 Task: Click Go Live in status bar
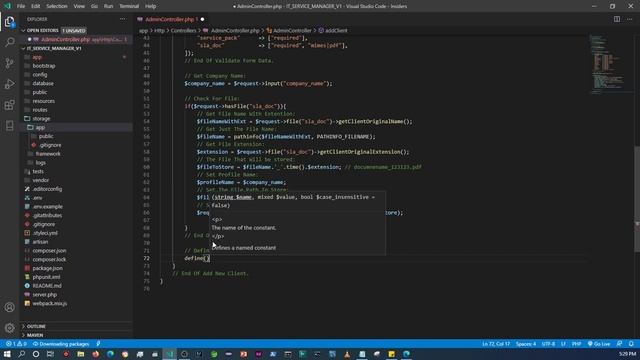click(599, 344)
